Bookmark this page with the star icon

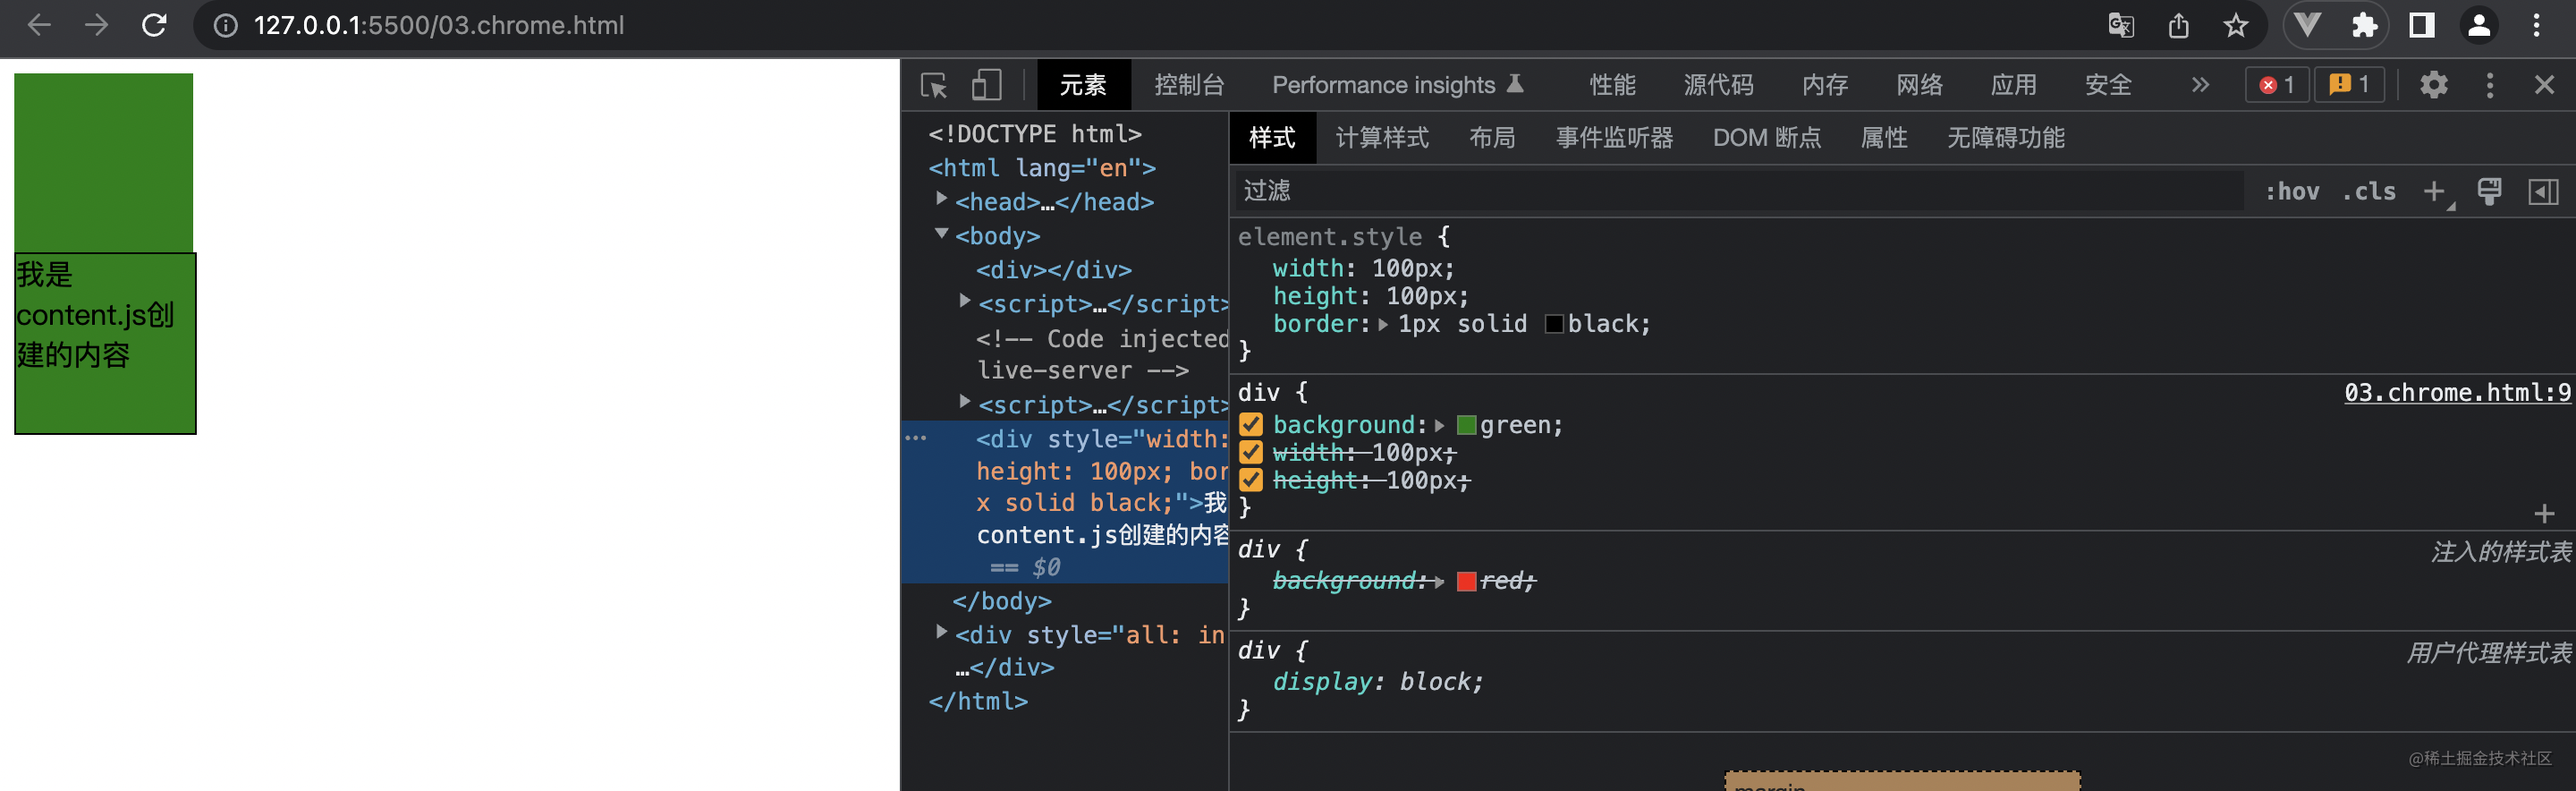2235,25
